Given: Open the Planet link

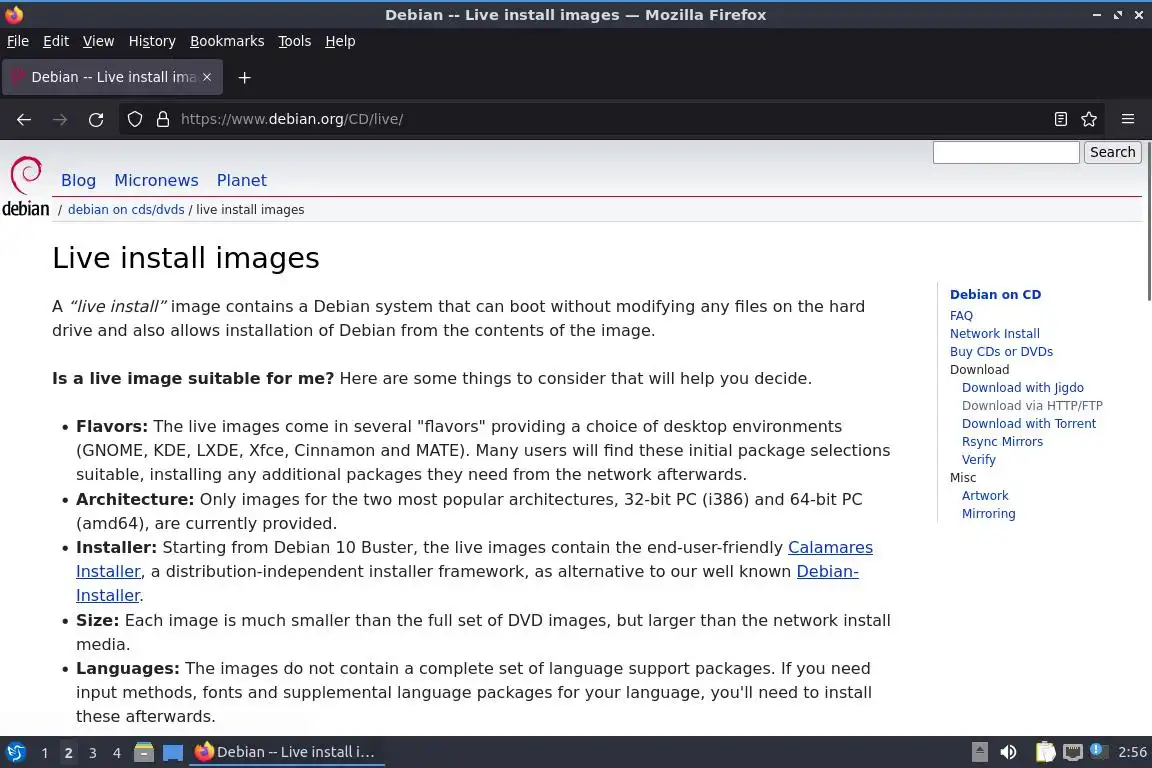Looking at the screenshot, I should [x=242, y=180].
